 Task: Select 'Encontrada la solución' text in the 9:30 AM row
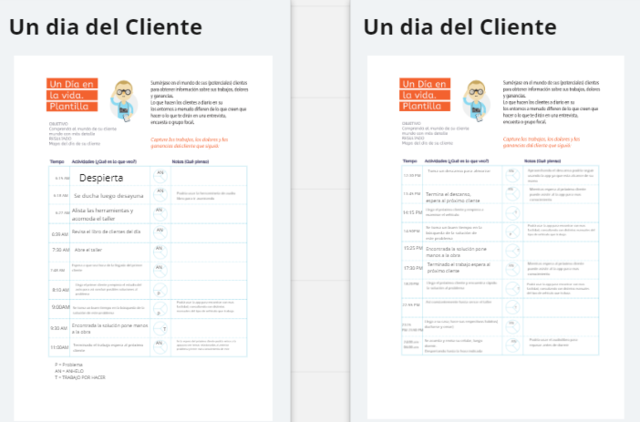[110, 329]
